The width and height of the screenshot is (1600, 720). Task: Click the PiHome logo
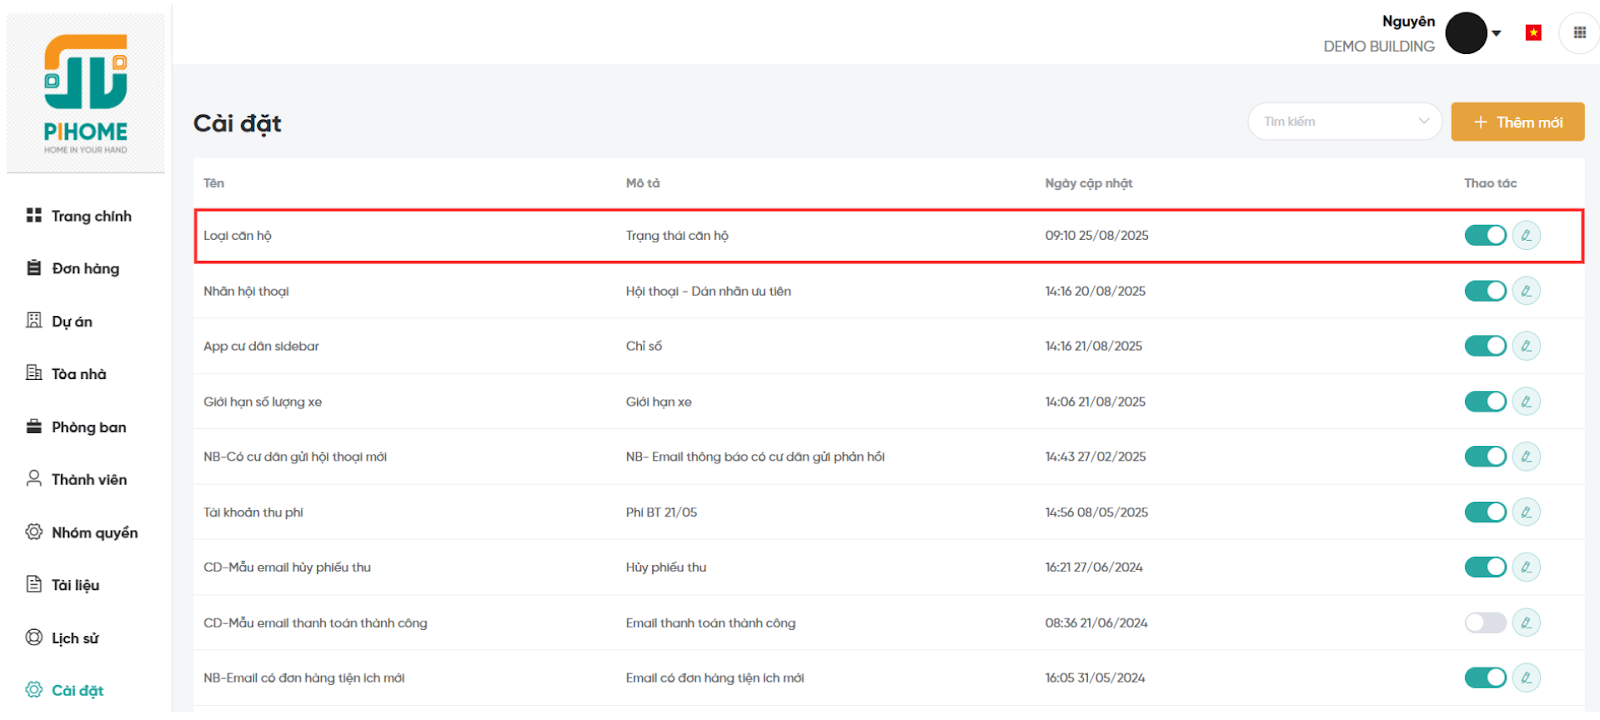86,93
